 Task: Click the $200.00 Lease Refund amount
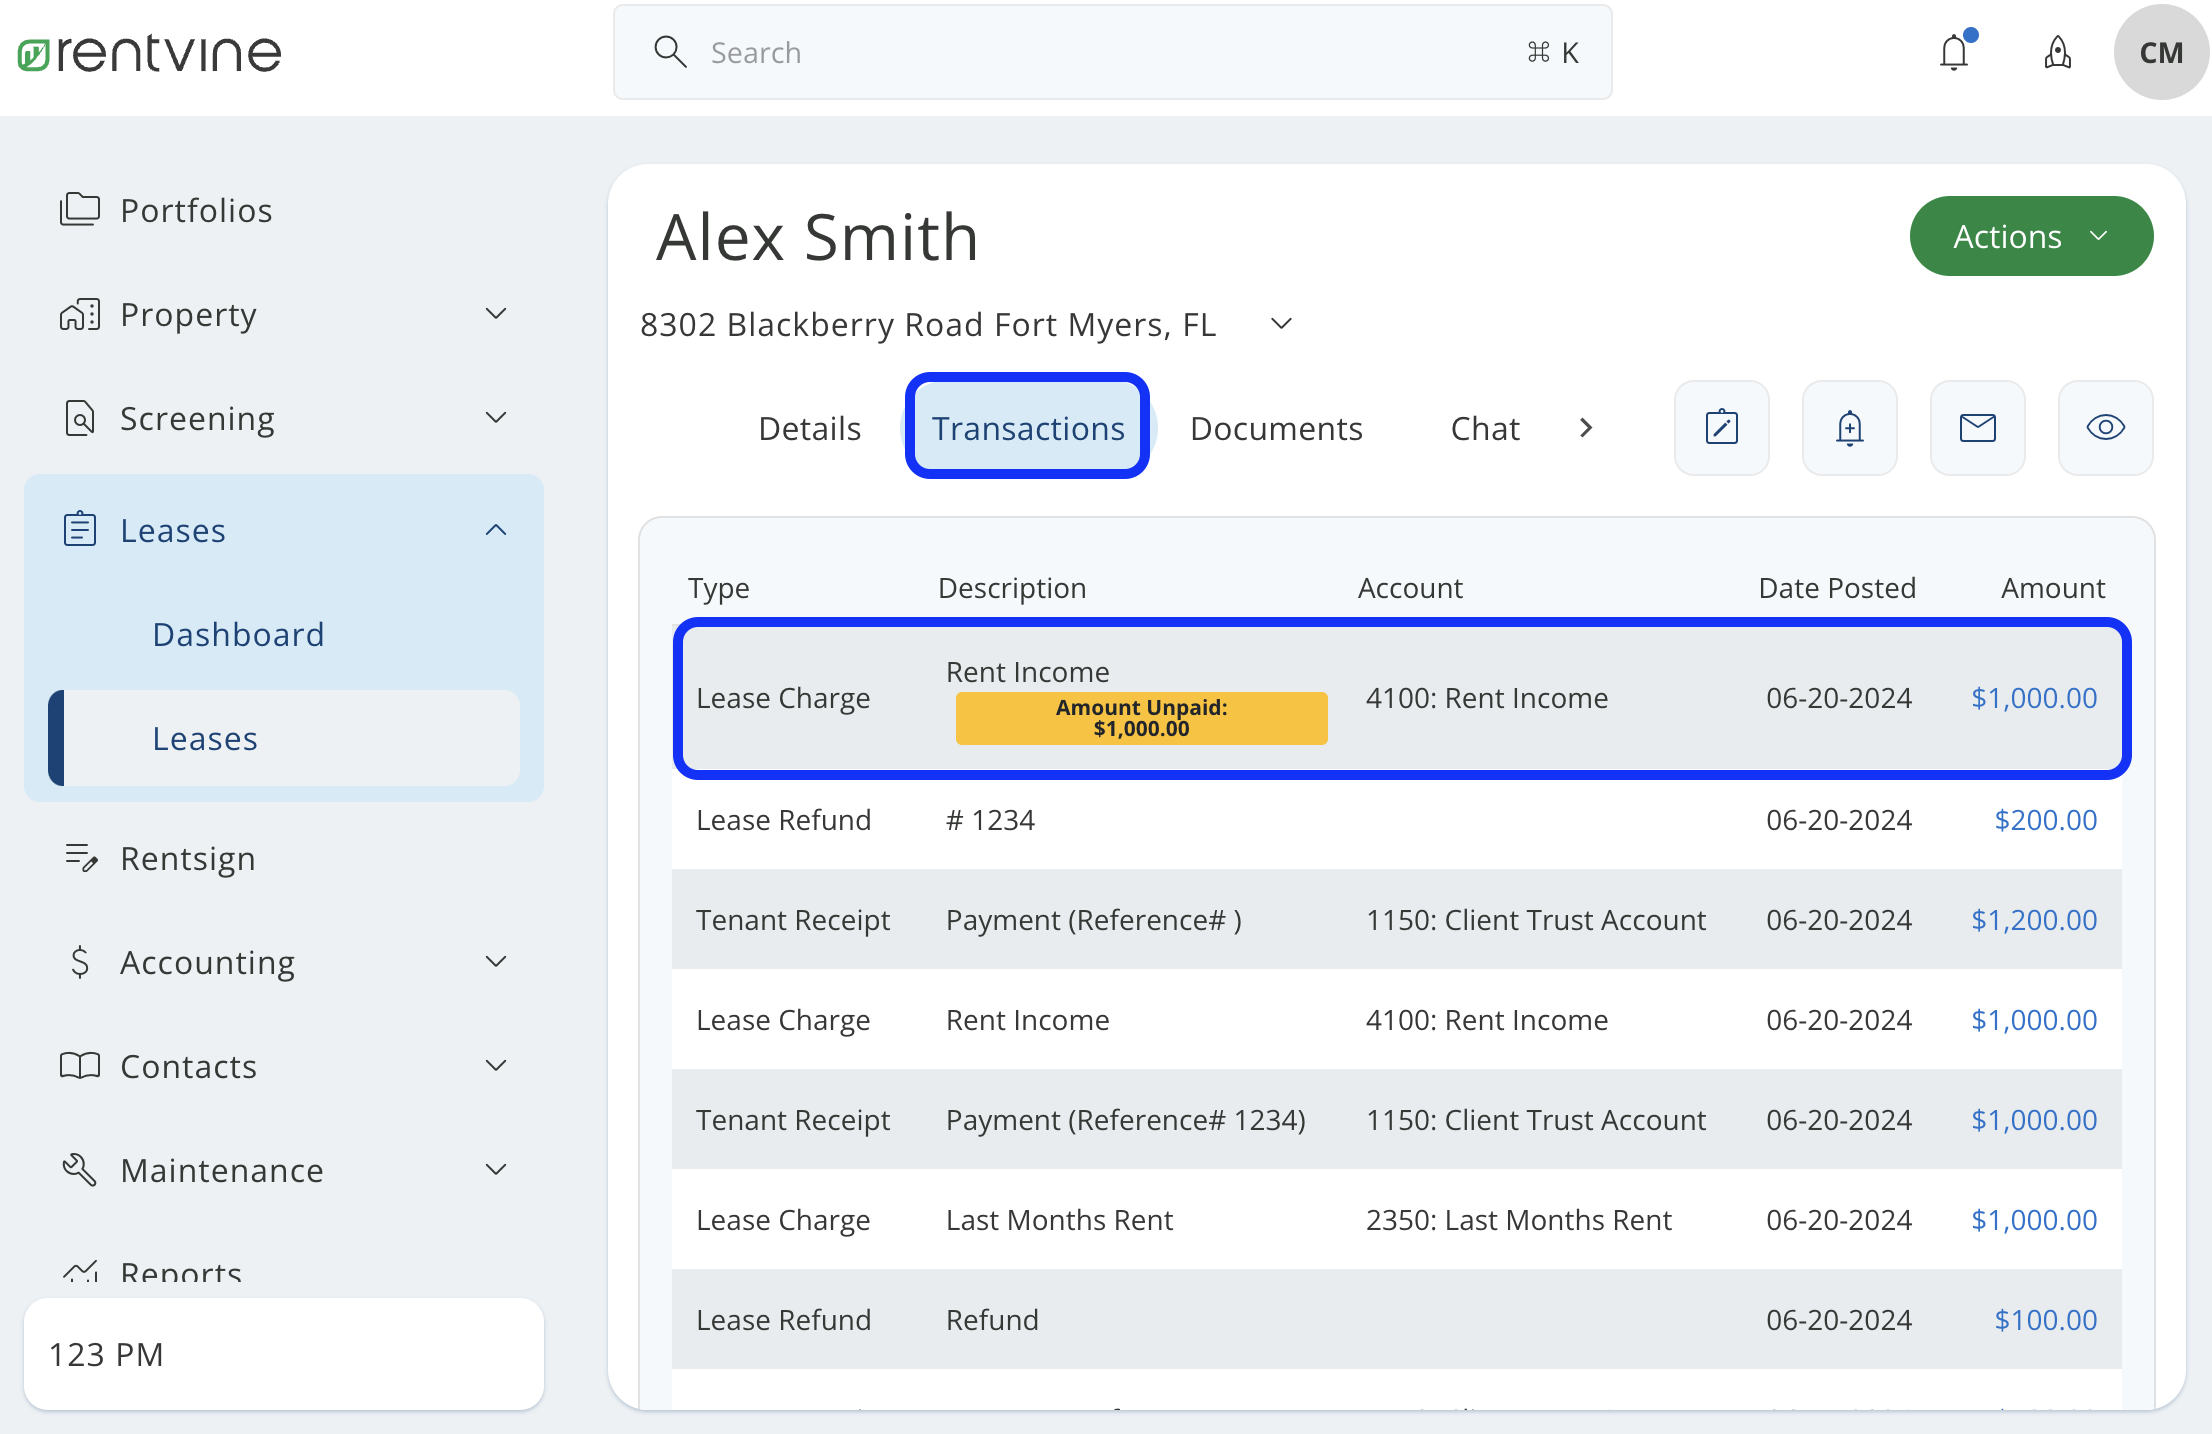pos(2045,820)
